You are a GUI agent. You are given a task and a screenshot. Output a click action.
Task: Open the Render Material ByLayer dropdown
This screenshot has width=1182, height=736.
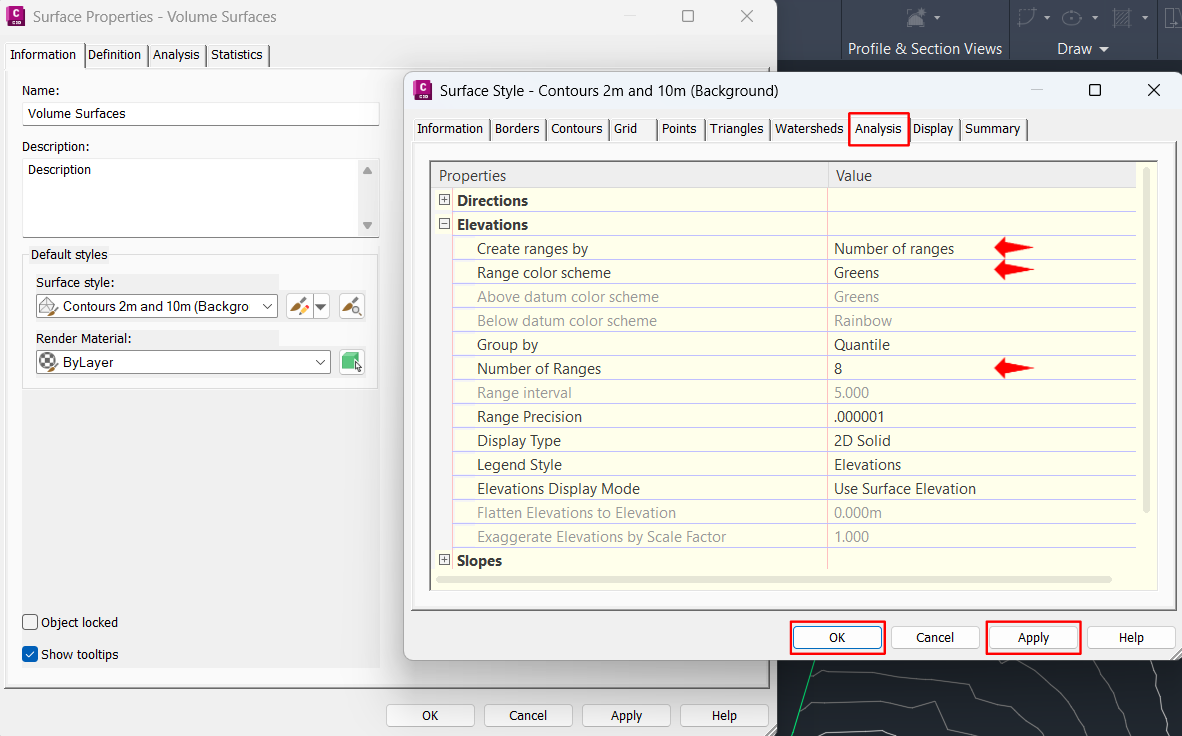(x=320, y=362)
